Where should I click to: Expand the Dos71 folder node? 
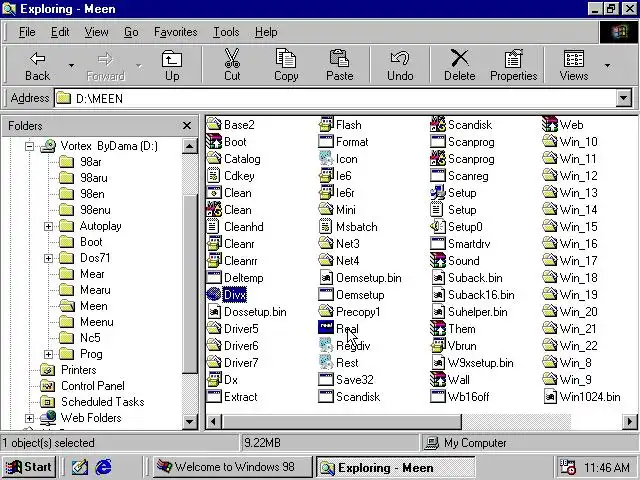click(48, 258)
